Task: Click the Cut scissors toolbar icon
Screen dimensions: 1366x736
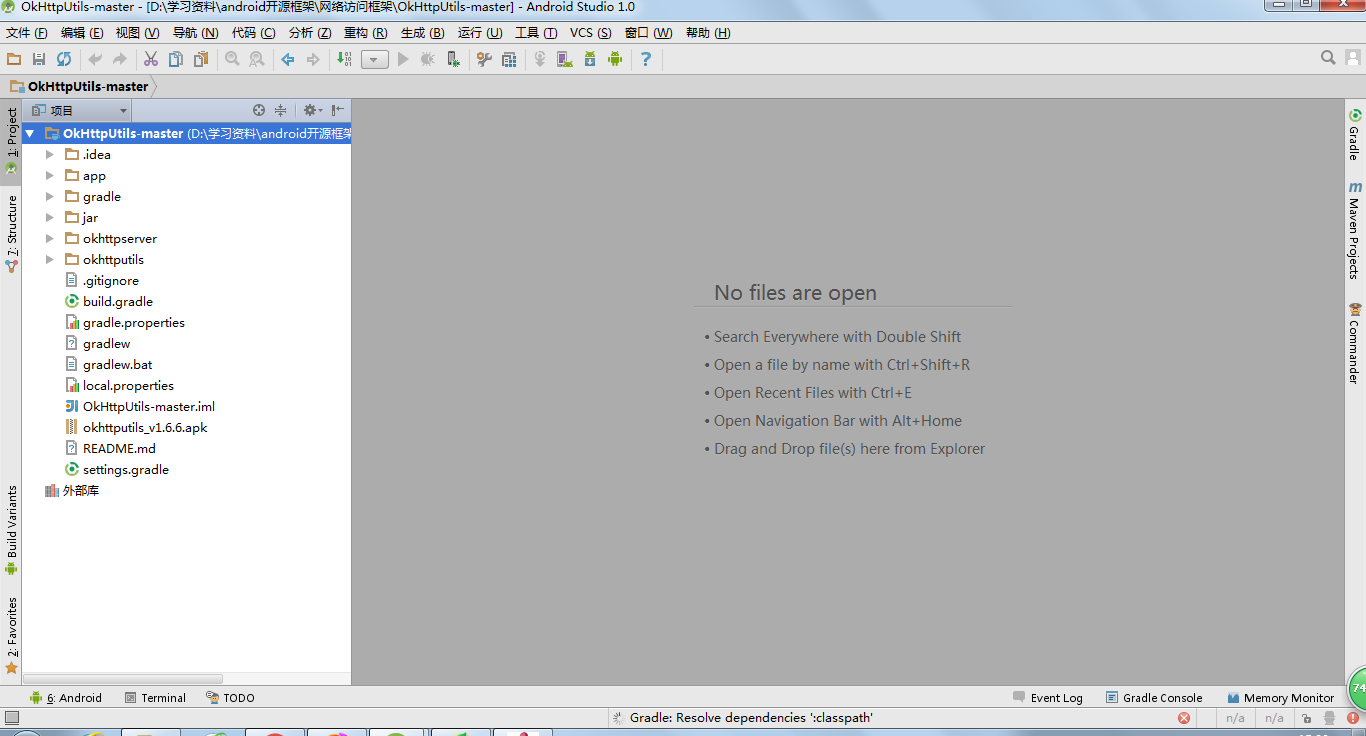Action: [151, 60]
